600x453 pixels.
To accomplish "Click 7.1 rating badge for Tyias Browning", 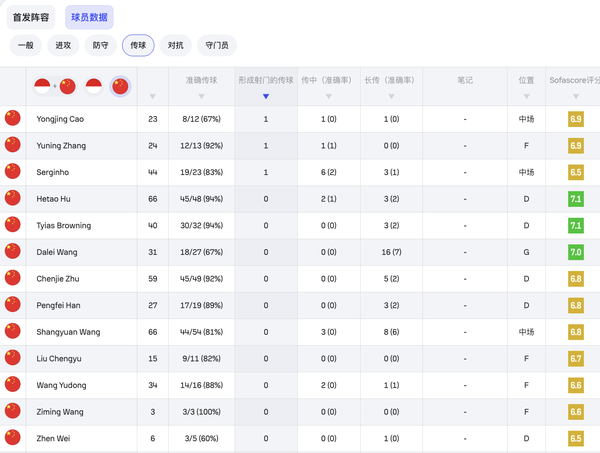I will (576, 225).
